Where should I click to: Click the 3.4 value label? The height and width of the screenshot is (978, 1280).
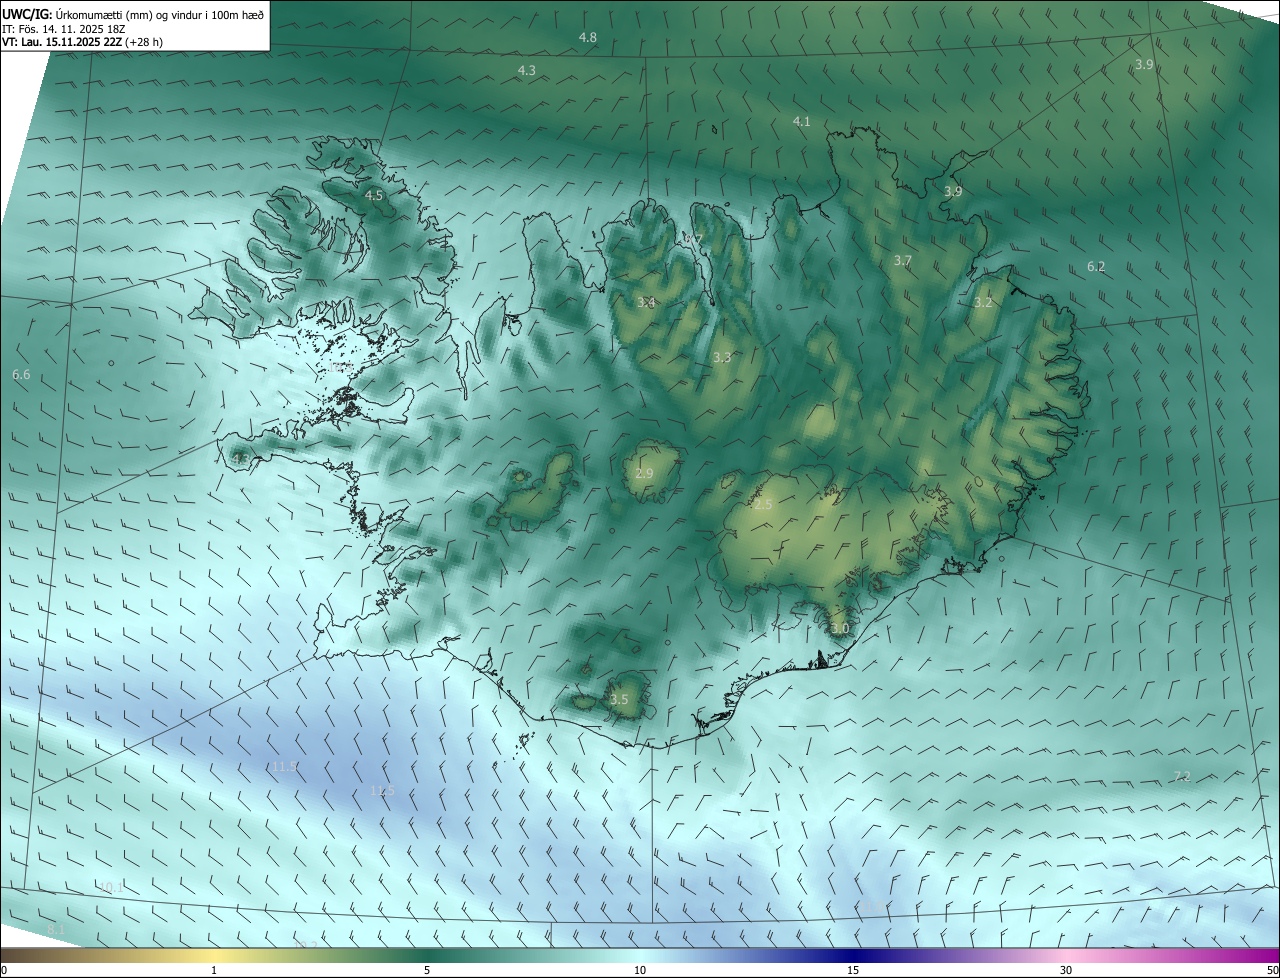click(x=646, y=302)
